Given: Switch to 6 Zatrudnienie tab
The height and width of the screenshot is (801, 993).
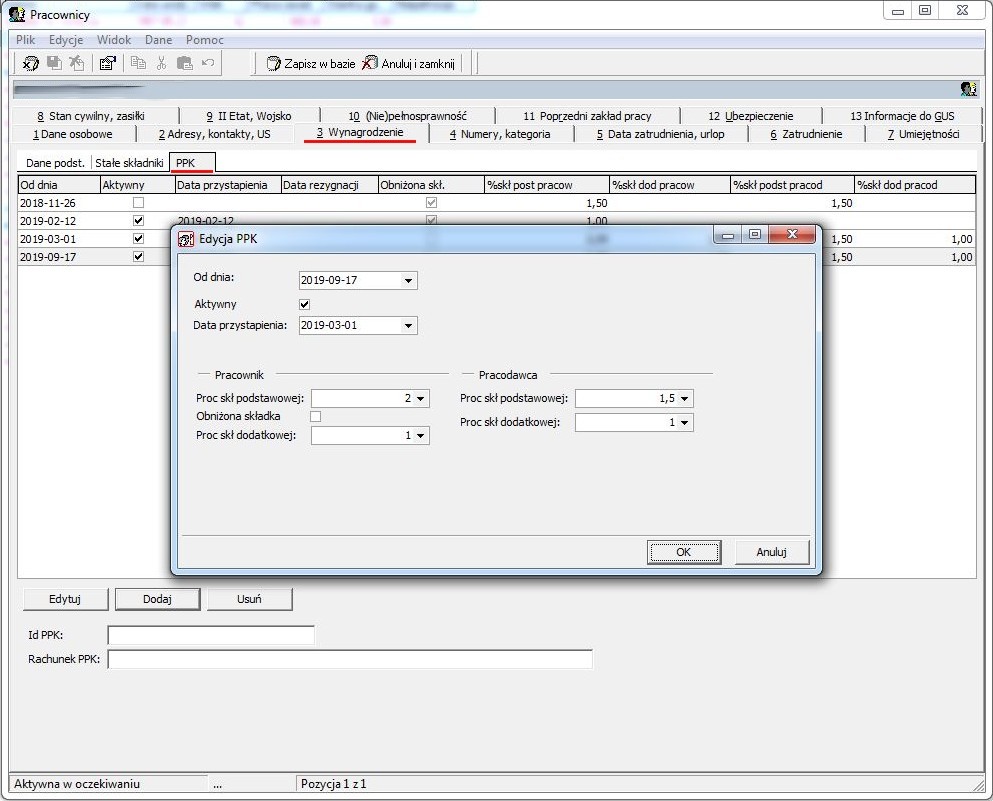Looking at the screenshot, I should (x=806, y=134).
